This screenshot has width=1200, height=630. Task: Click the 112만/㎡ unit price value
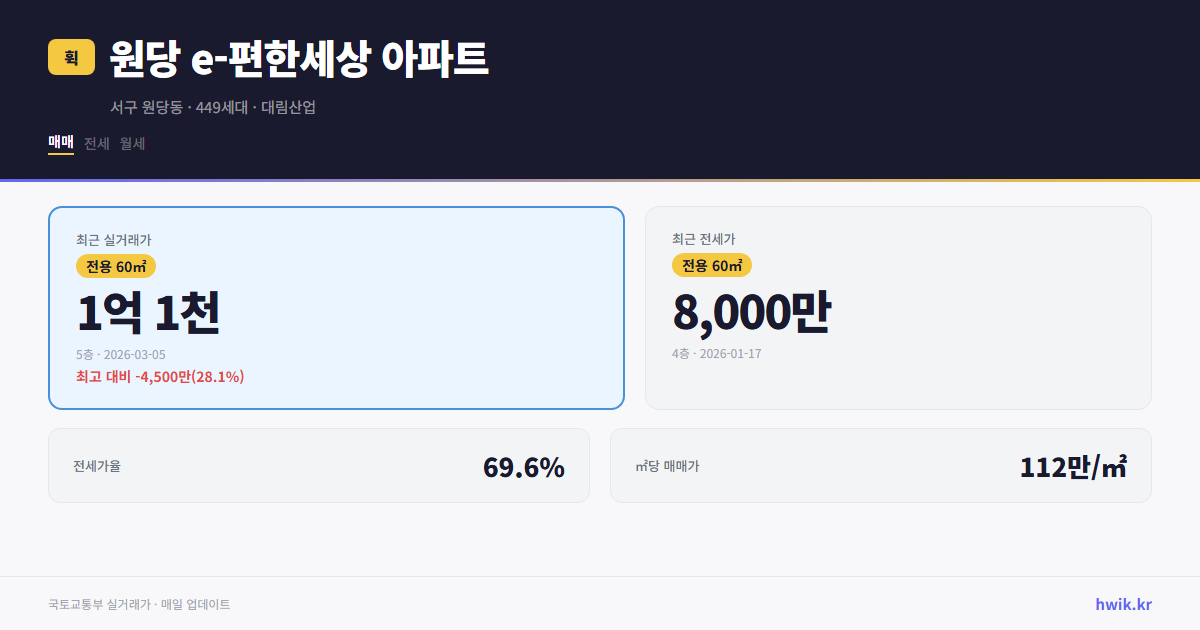[1074, 465]
